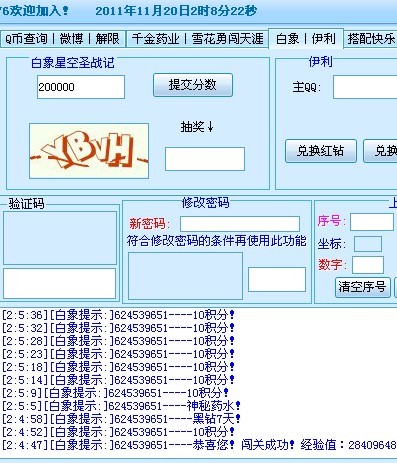Select the 黑钻7天 log line
Screen dimensions: 397x463
(121, 419)
